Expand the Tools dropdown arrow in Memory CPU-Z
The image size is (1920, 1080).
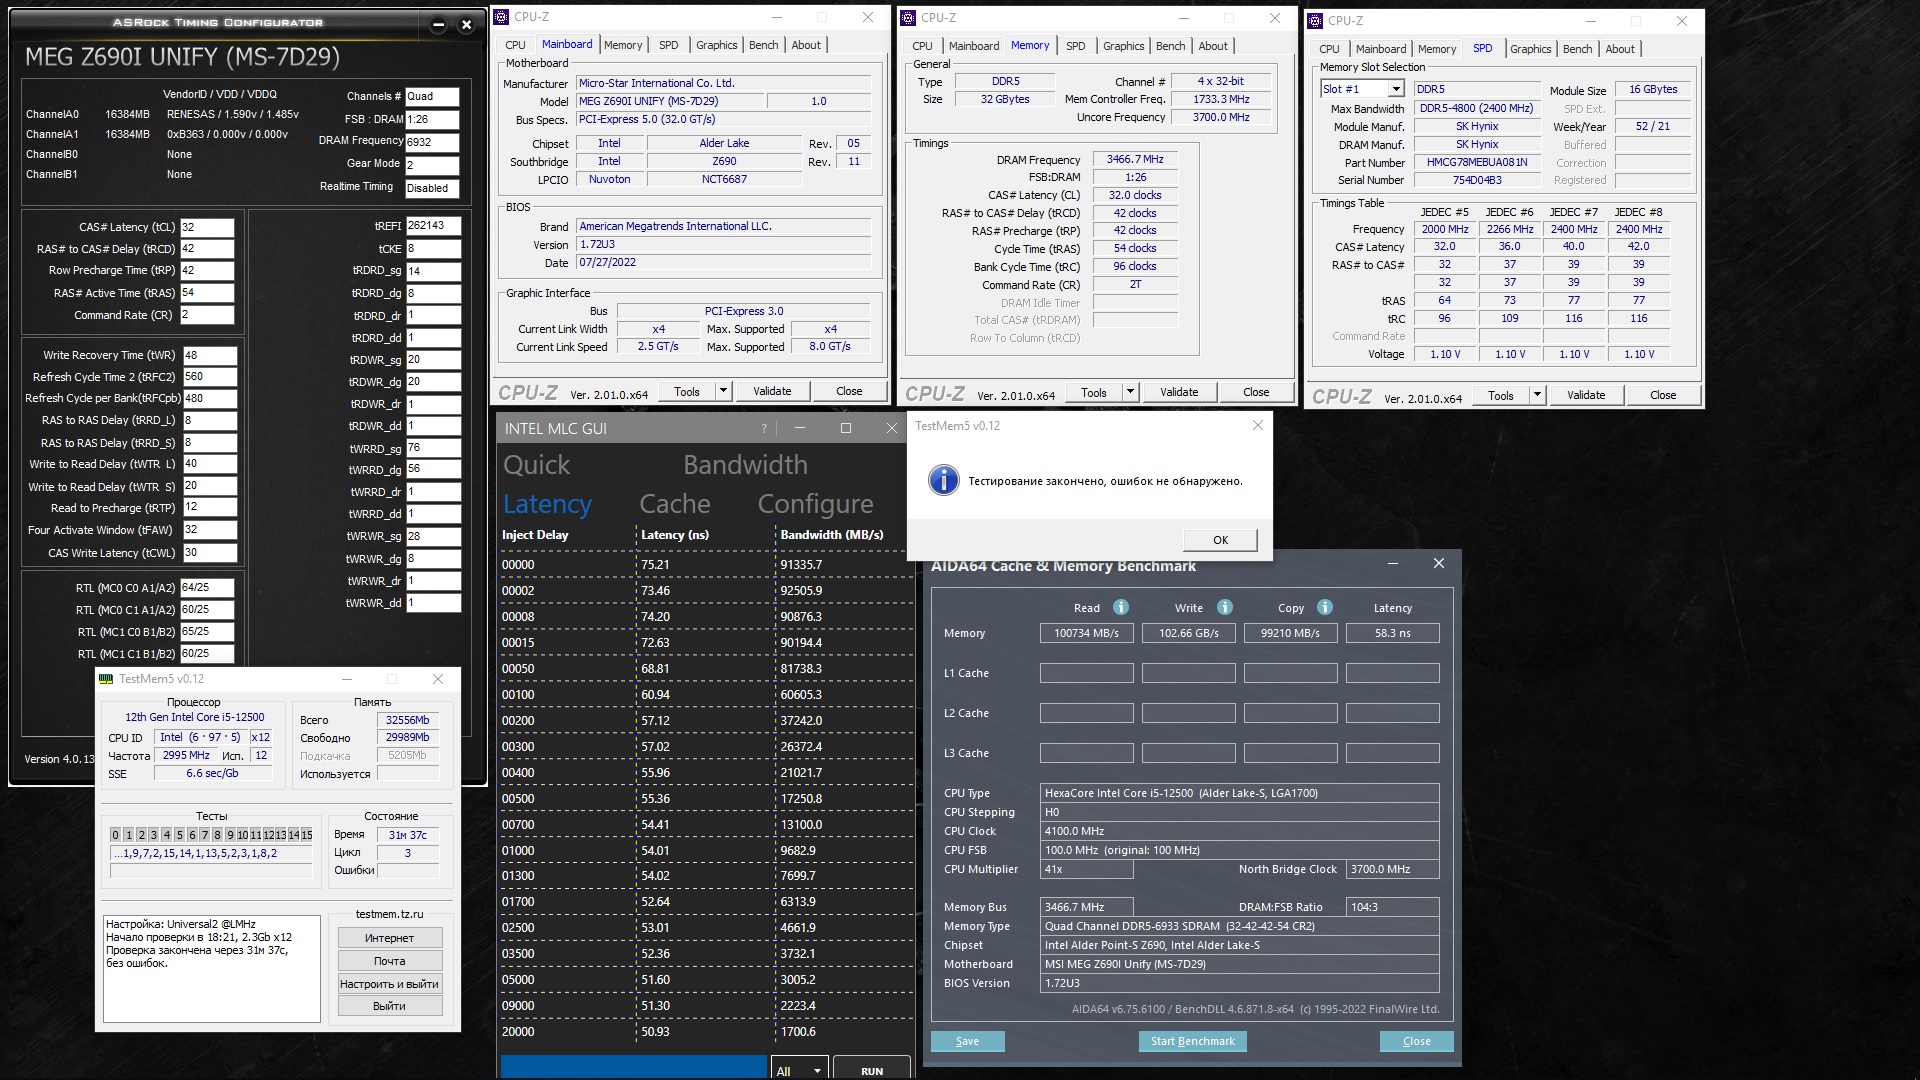pos(1130,392)
